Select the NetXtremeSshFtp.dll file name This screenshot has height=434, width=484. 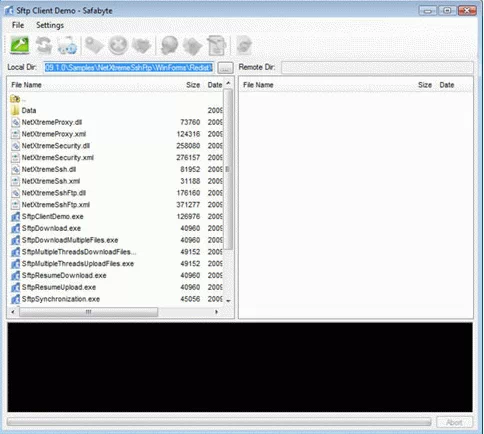tap(54, 193)
